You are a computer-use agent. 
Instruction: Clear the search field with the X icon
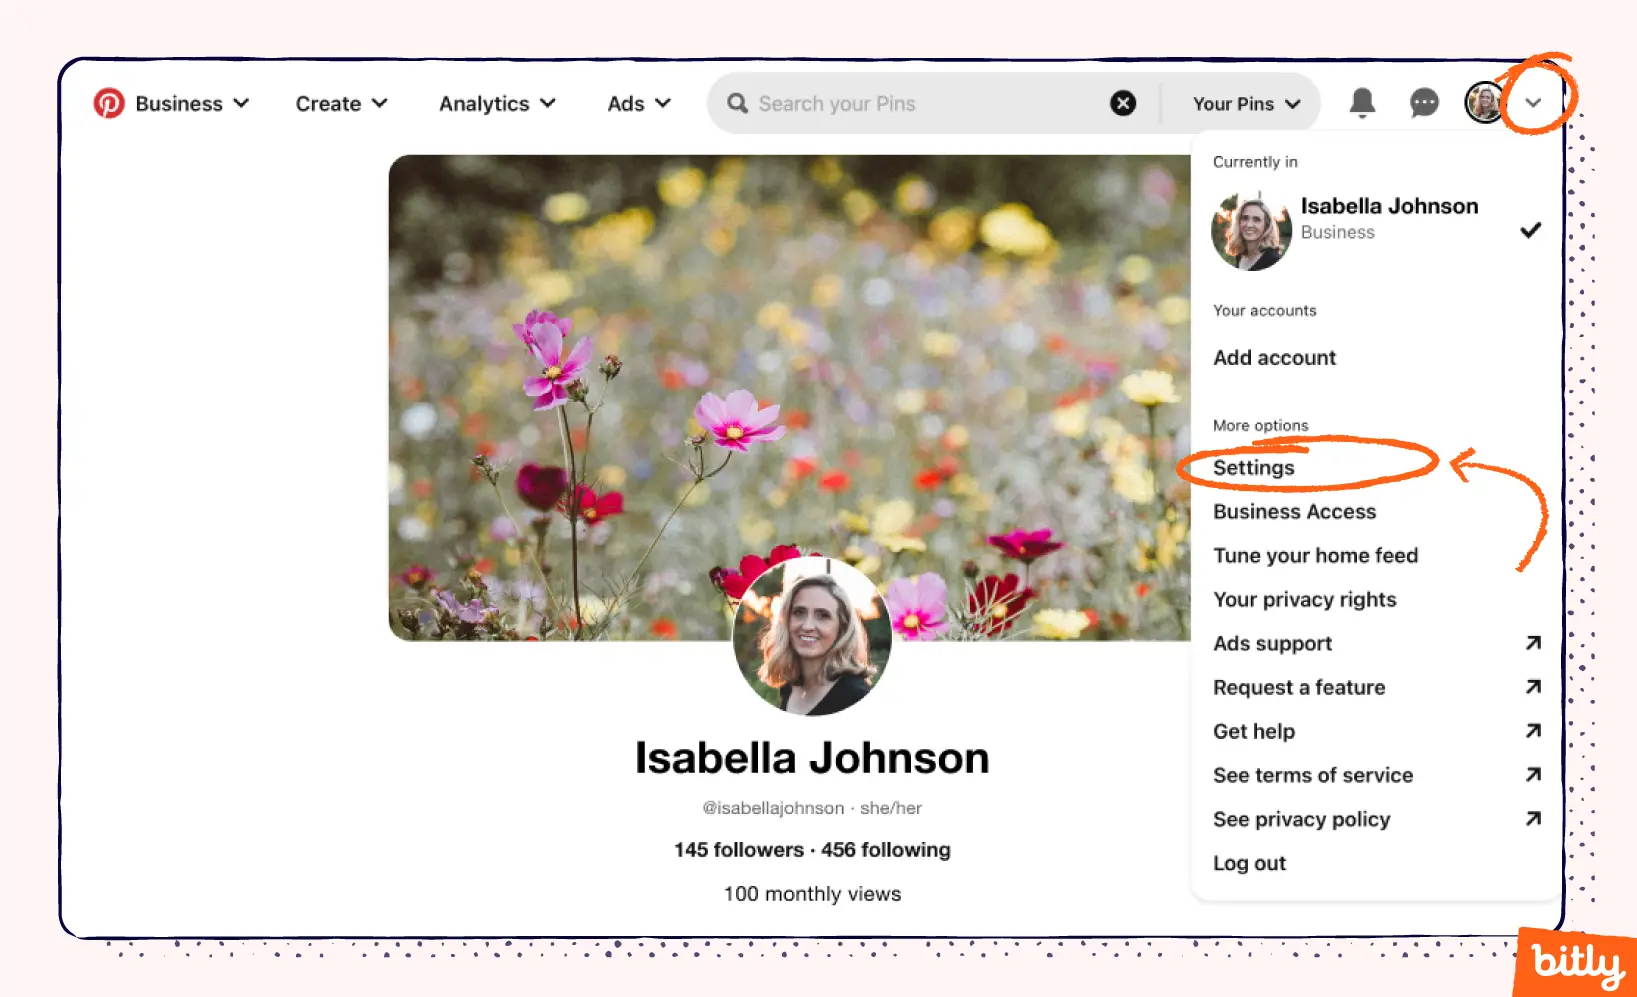click(x=1124, y=102)
